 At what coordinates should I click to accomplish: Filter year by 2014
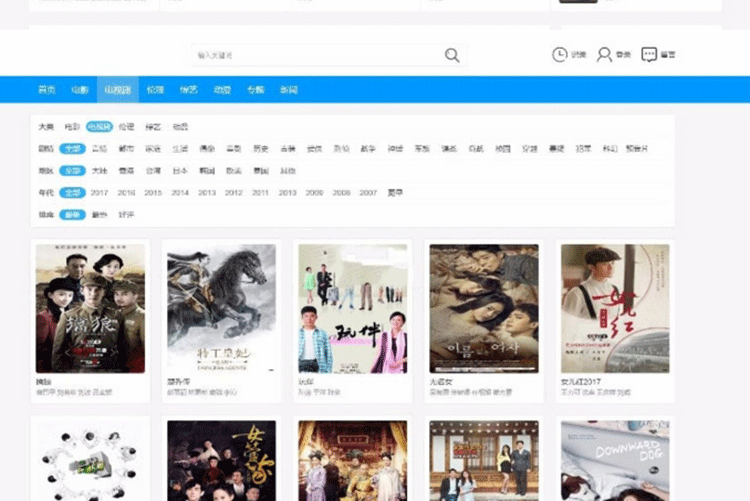click(x=180, y=193)
